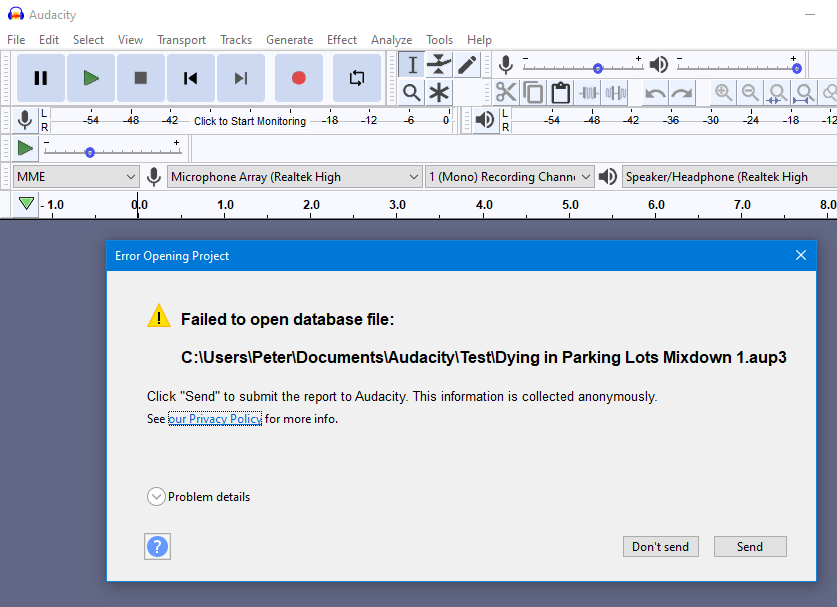Click the Don't send button
The image size is (837, 607).
[x=660, y=547]
